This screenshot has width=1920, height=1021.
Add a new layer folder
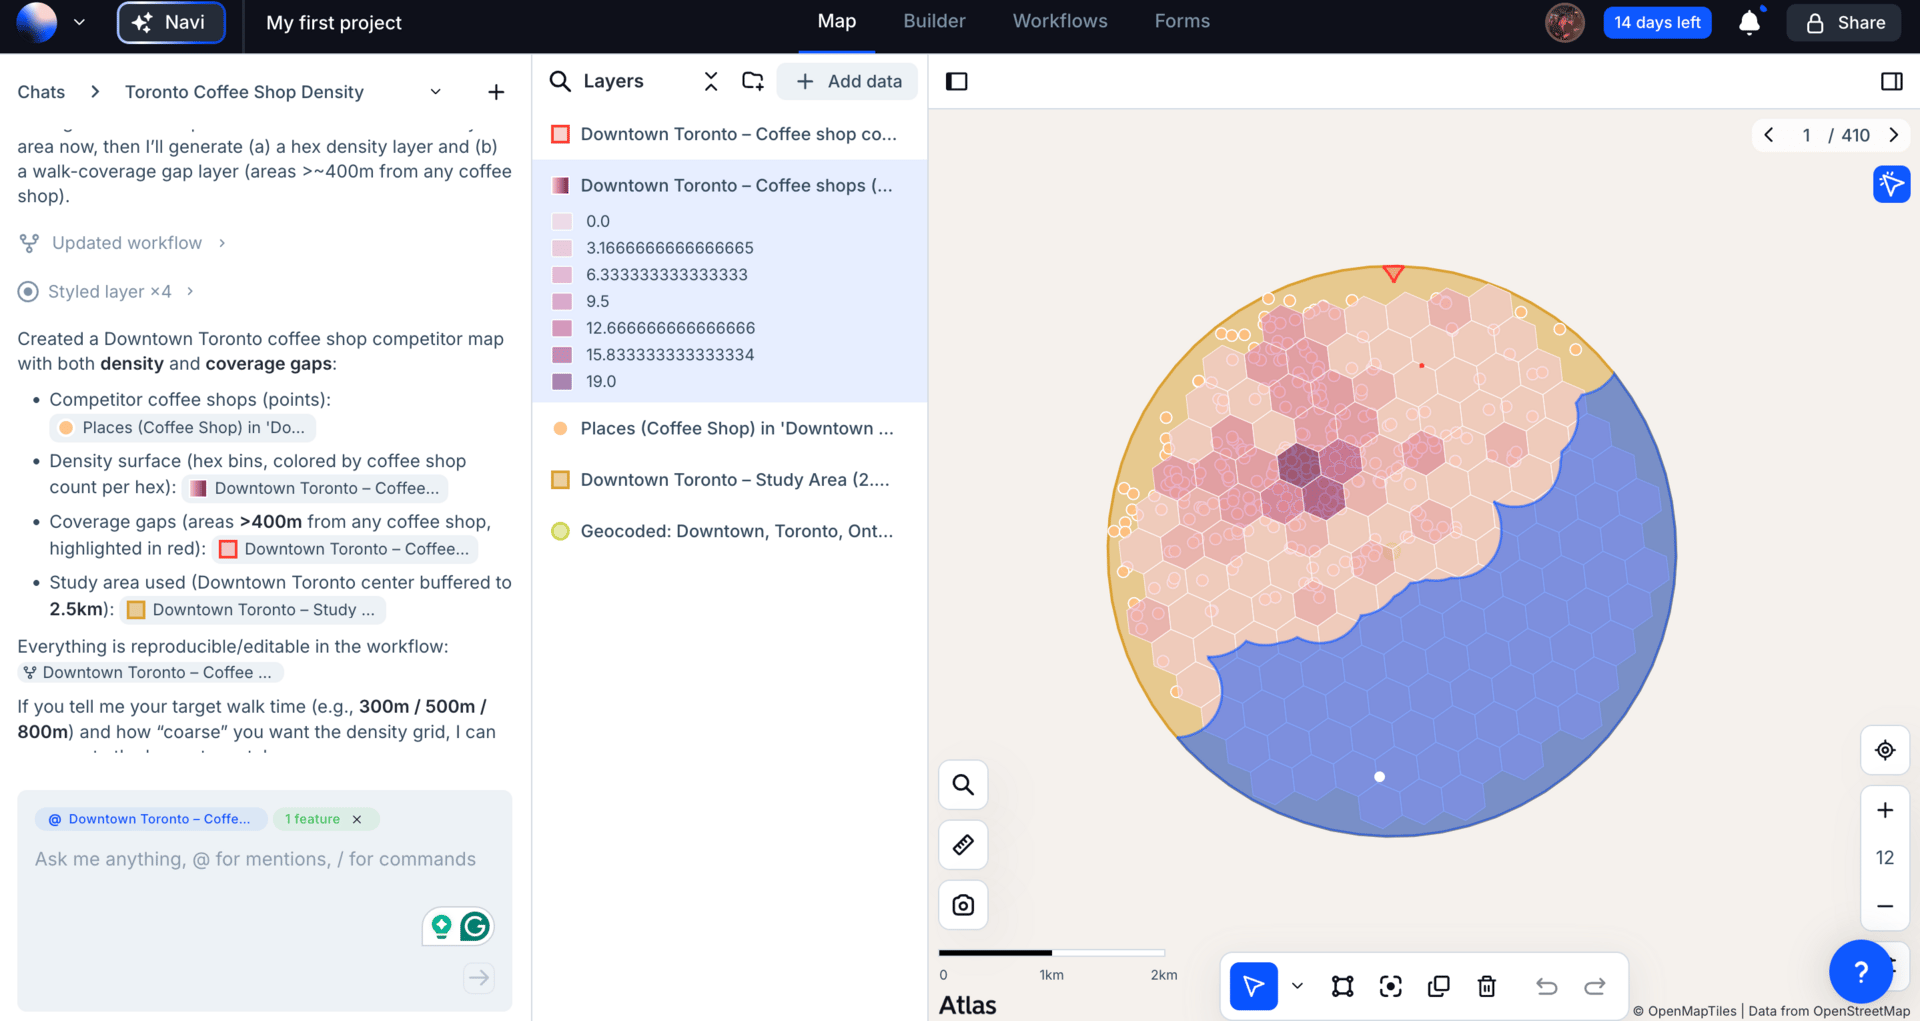(x=753, y=81)
